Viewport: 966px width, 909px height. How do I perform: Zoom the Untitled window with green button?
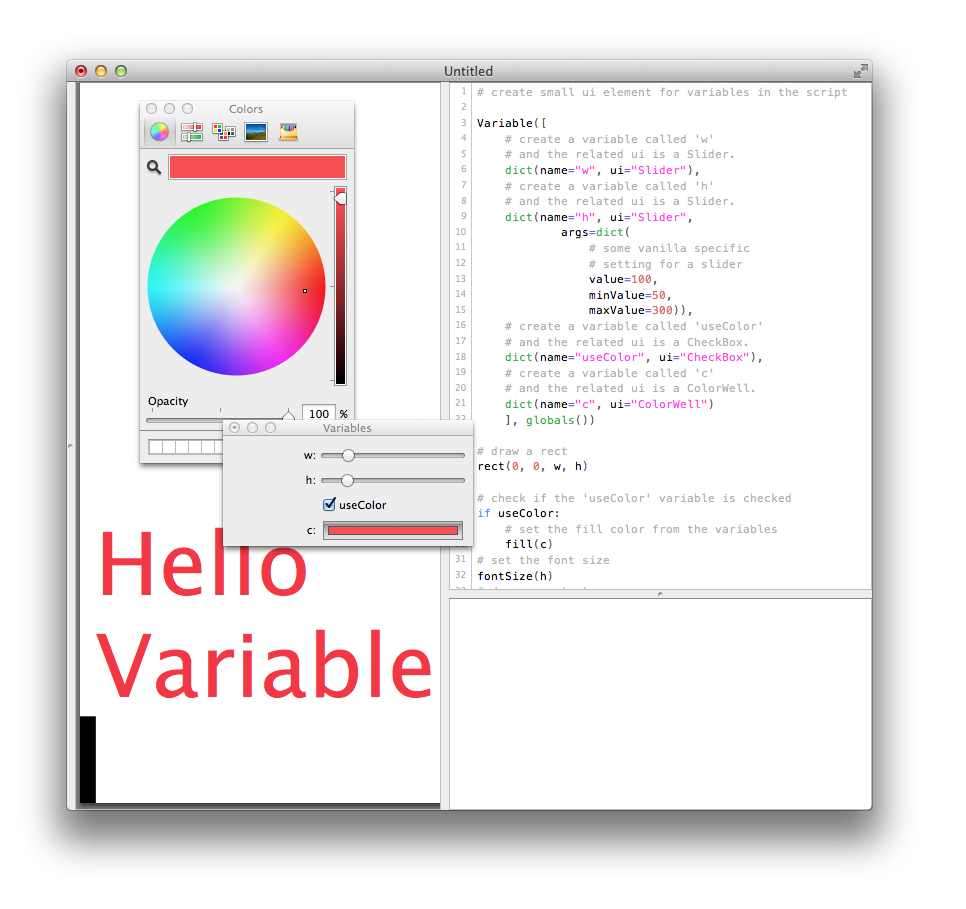[121, 71]
